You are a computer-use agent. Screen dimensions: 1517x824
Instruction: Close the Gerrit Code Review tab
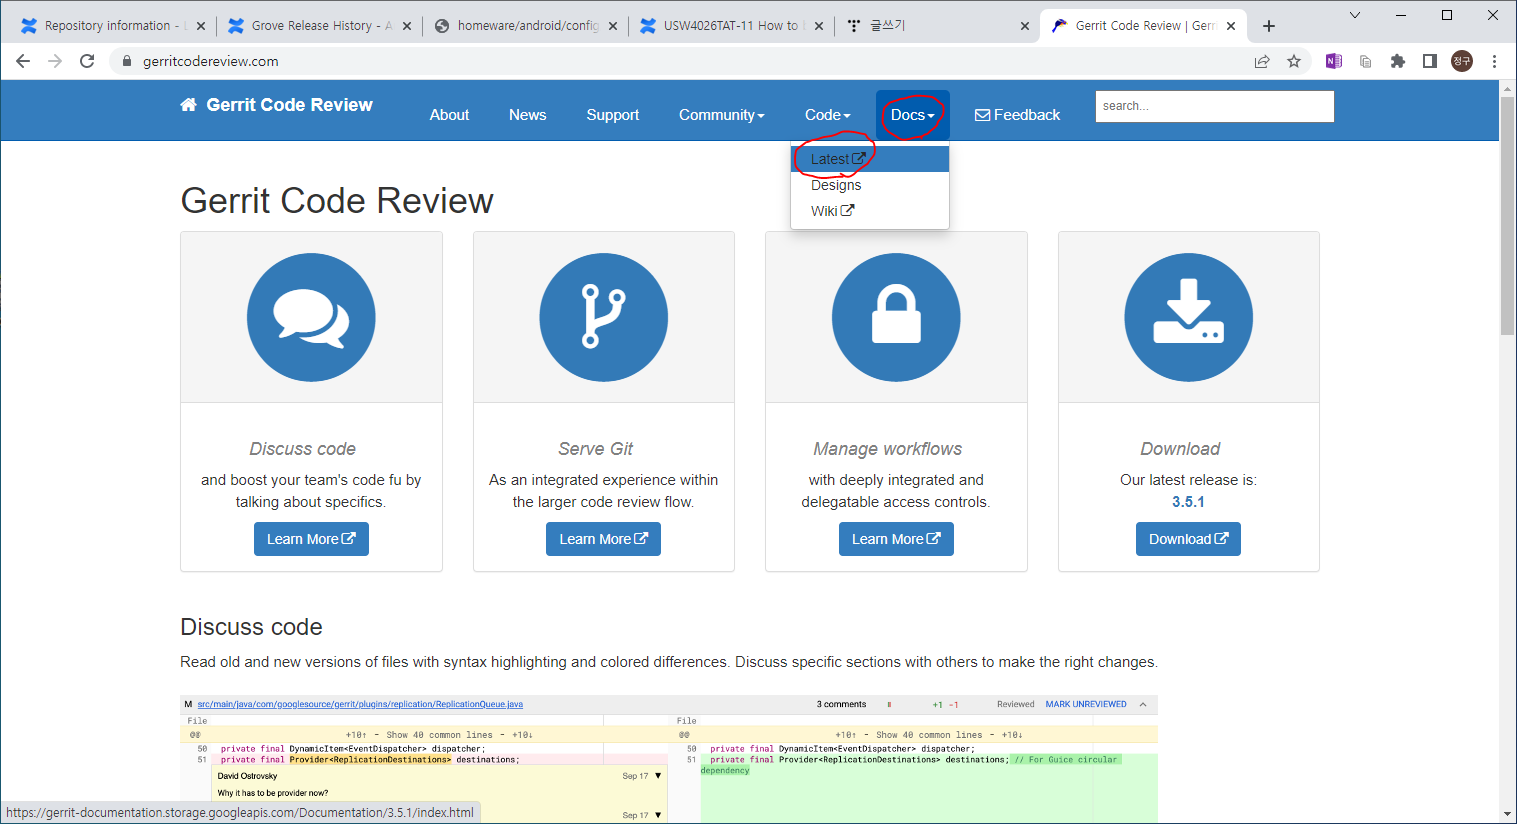point(1231,26)
